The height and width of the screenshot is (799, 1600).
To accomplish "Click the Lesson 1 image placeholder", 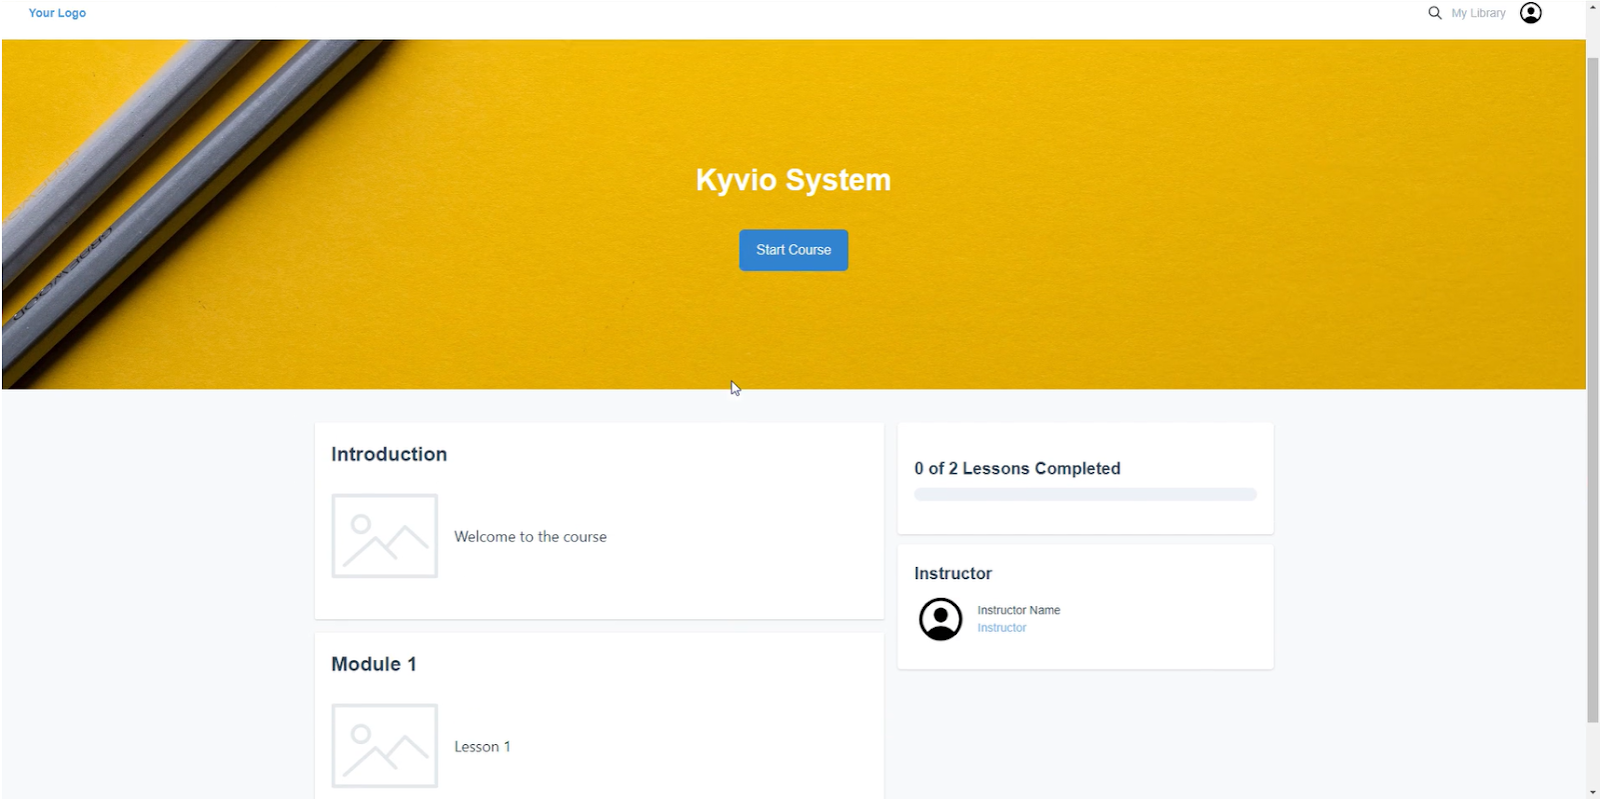I will pyautogui.click(x=385, y=746).
